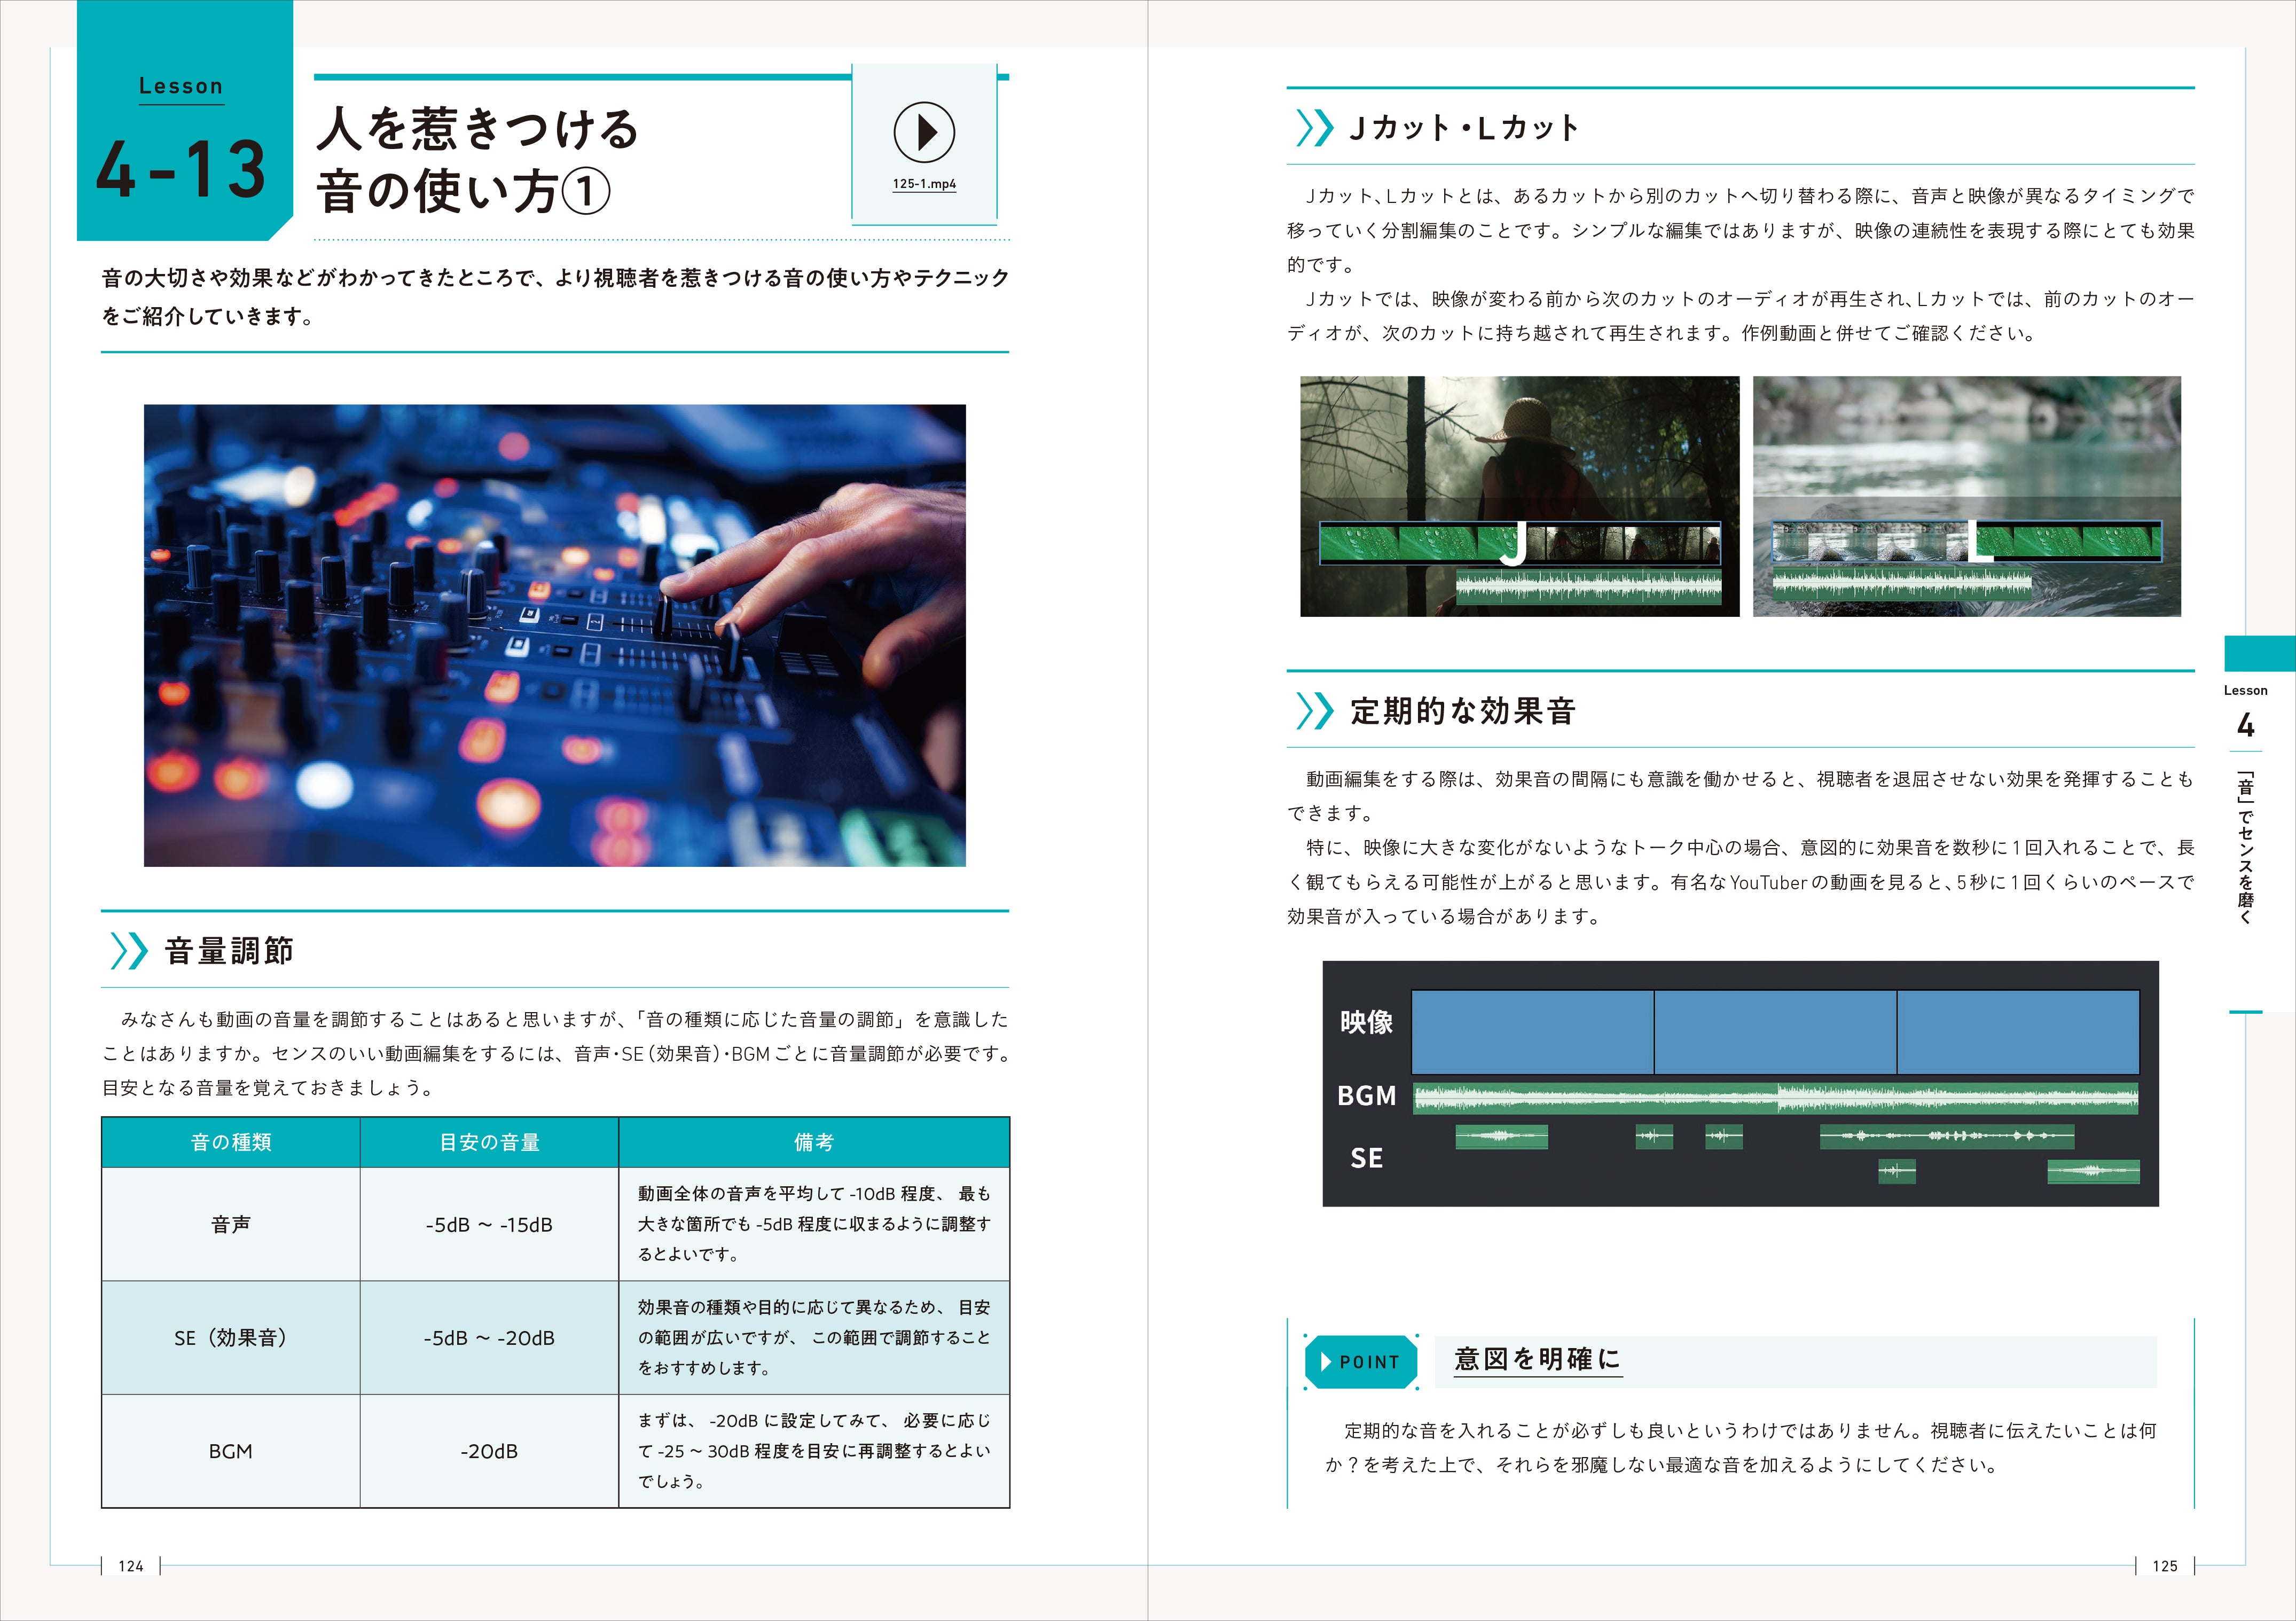Click the -5dB ~ -15dB cell
This screenshot has width=2296, height=1621.
tap(490, 1224)
